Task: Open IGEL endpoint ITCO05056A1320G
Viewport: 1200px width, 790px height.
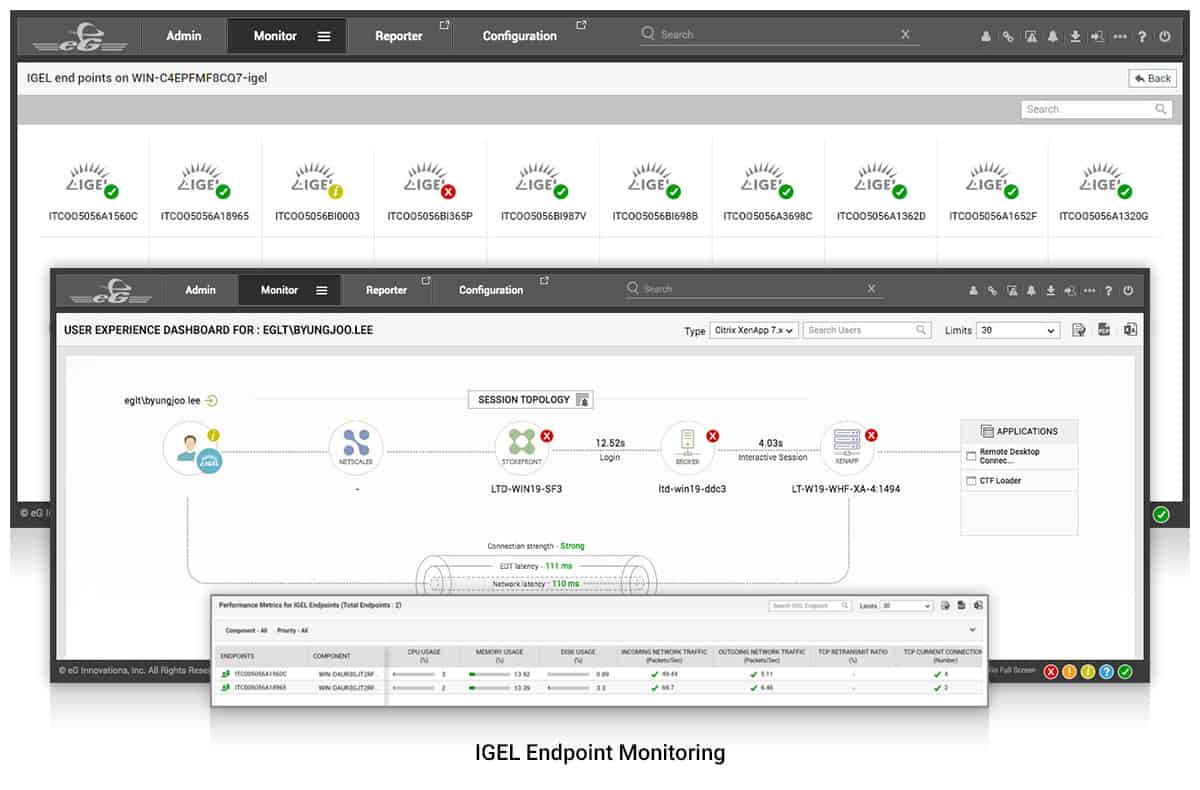Action: [1104, 192]
